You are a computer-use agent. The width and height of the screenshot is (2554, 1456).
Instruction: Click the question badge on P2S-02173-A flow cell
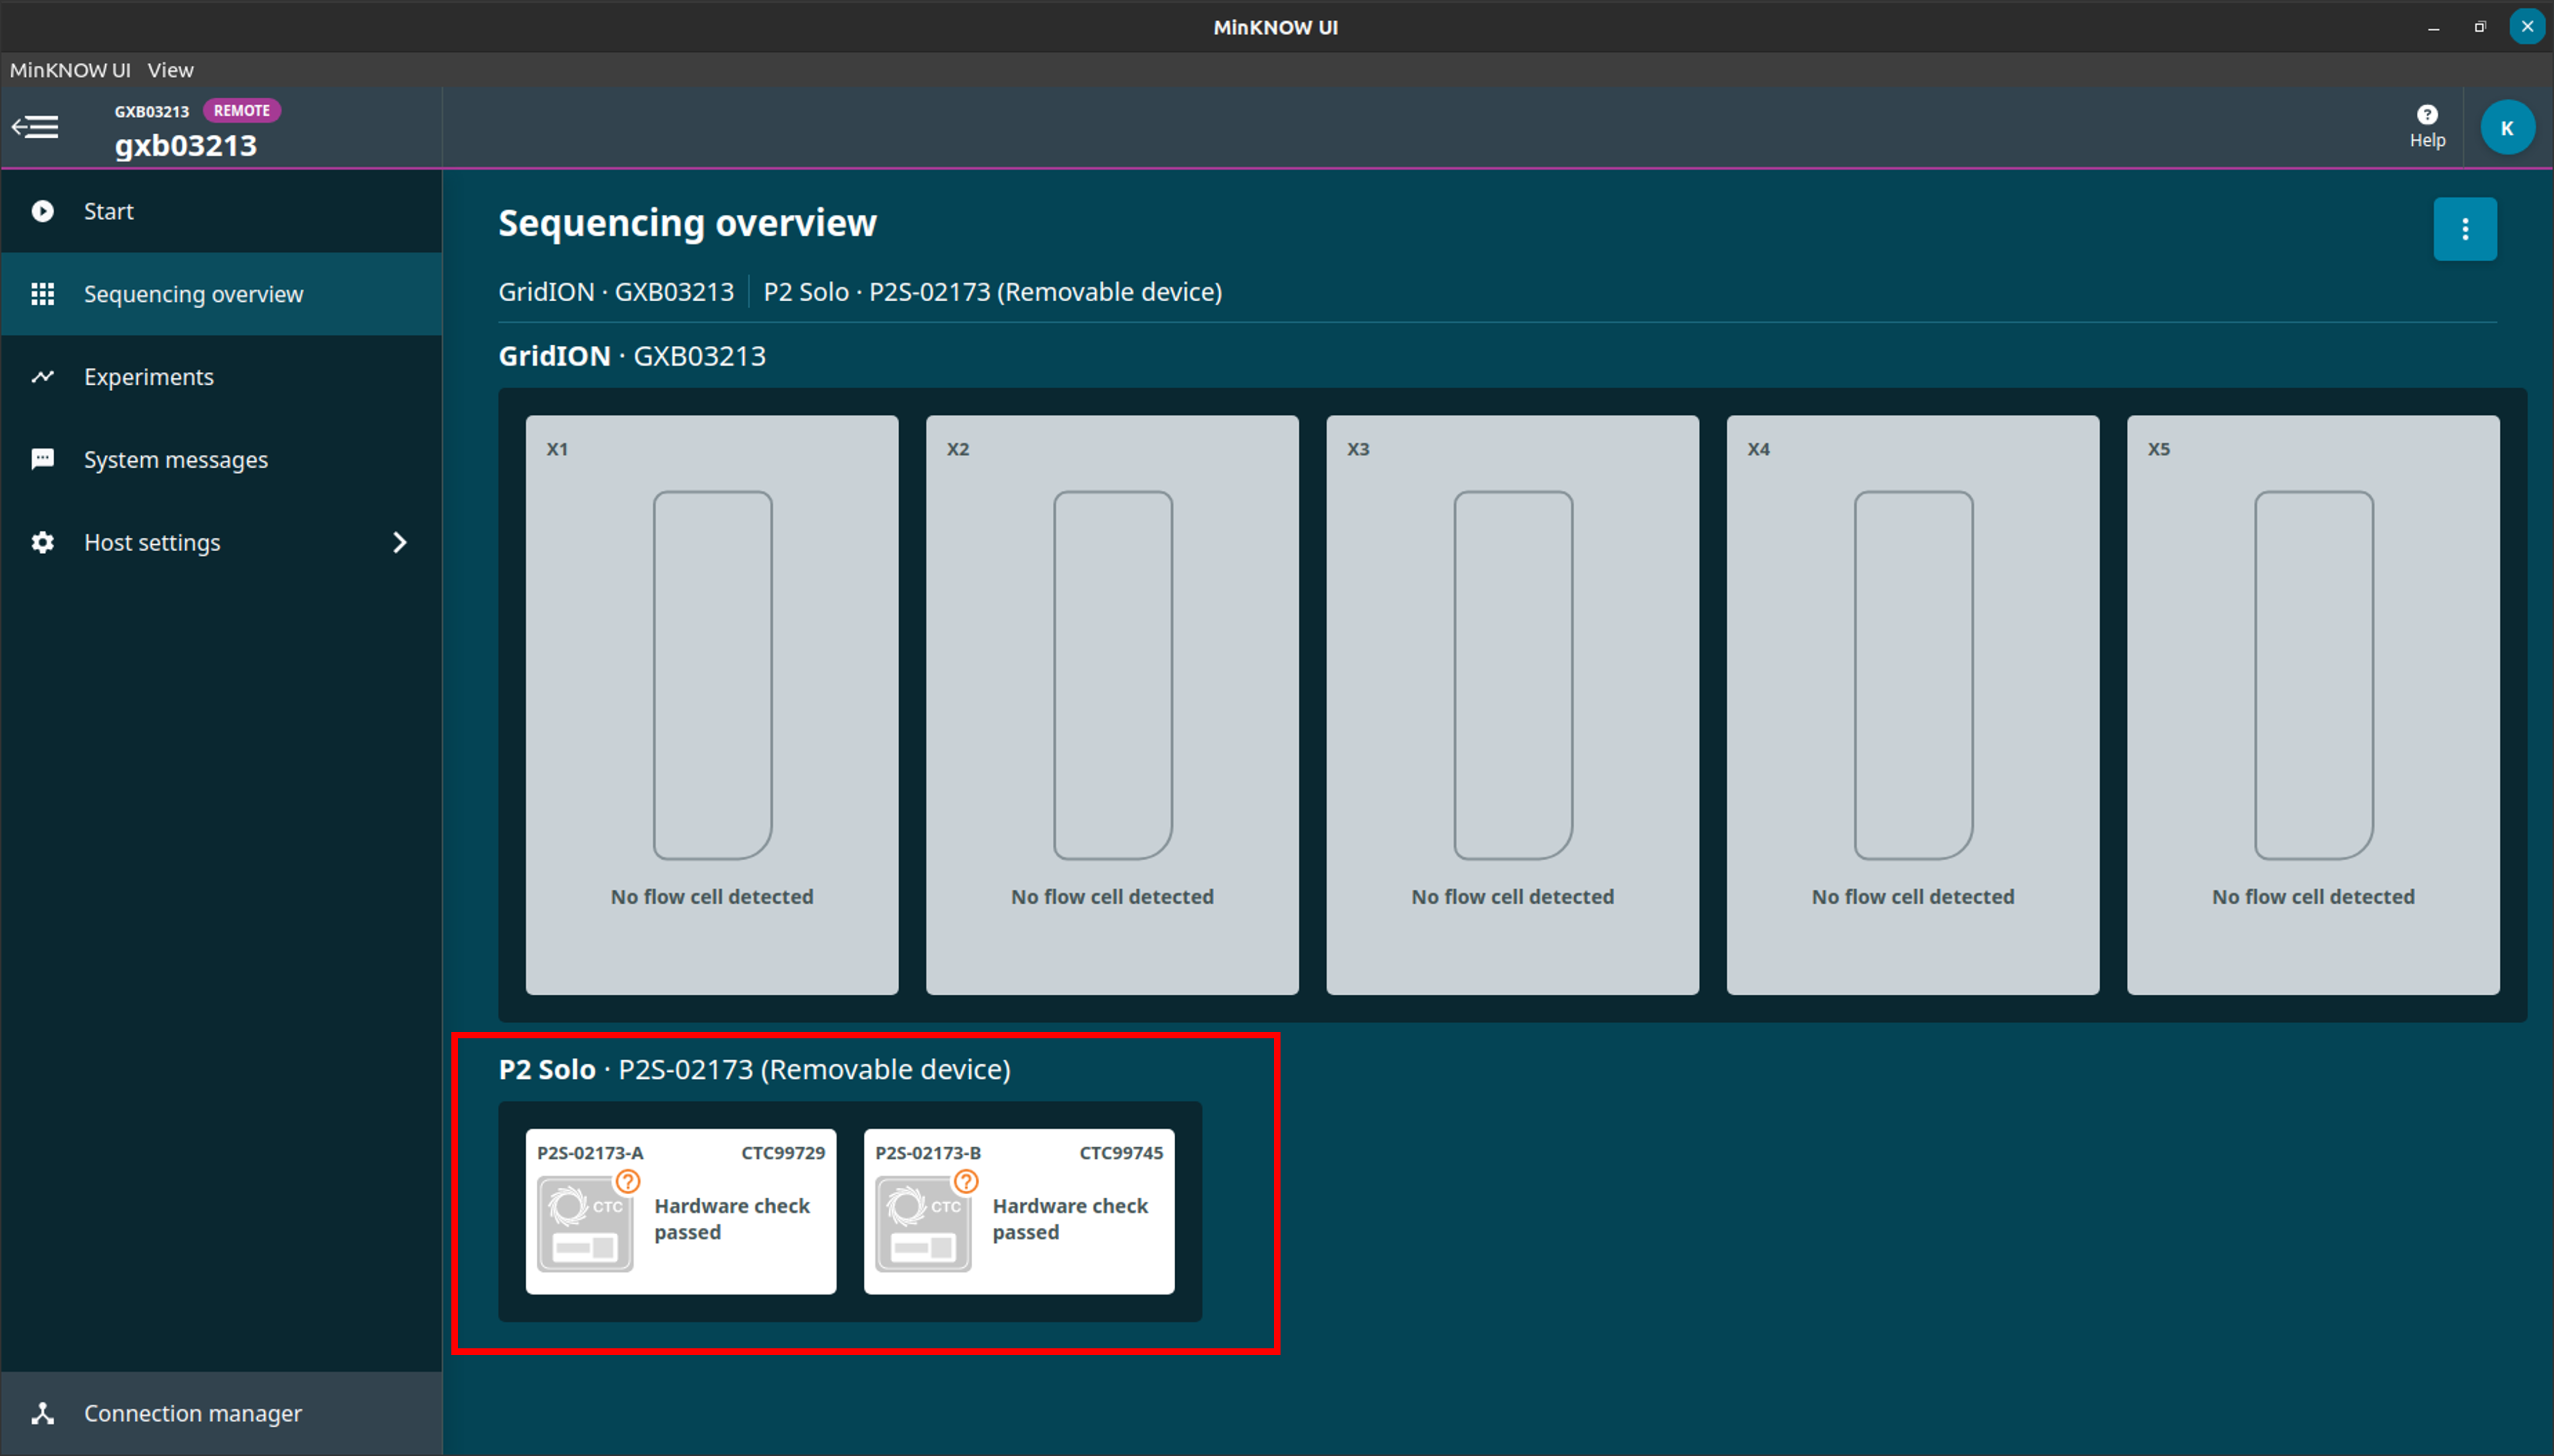(628, 1182)
